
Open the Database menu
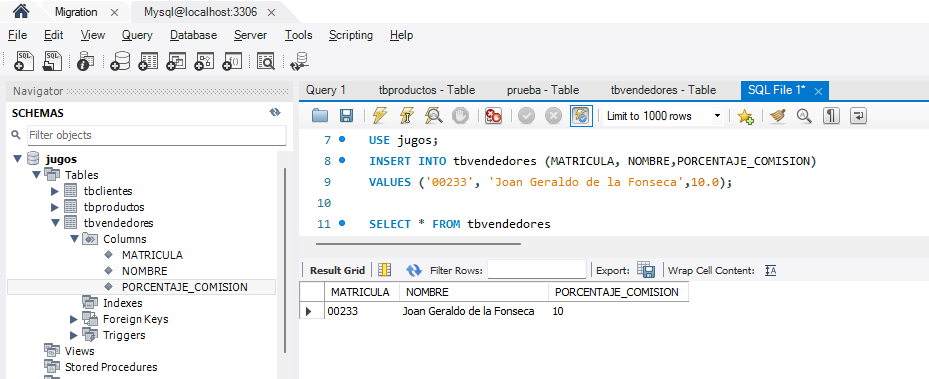click(x=194, y=35)
